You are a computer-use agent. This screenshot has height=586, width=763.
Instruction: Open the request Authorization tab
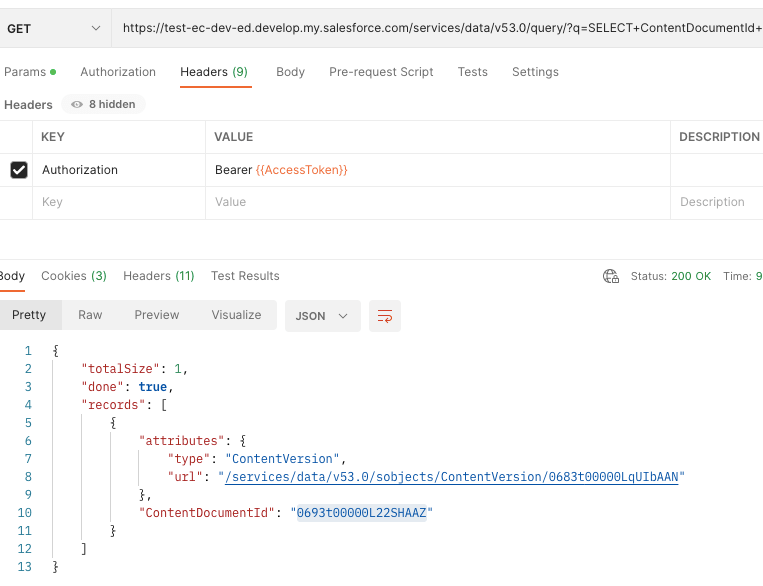coord(118,72)
